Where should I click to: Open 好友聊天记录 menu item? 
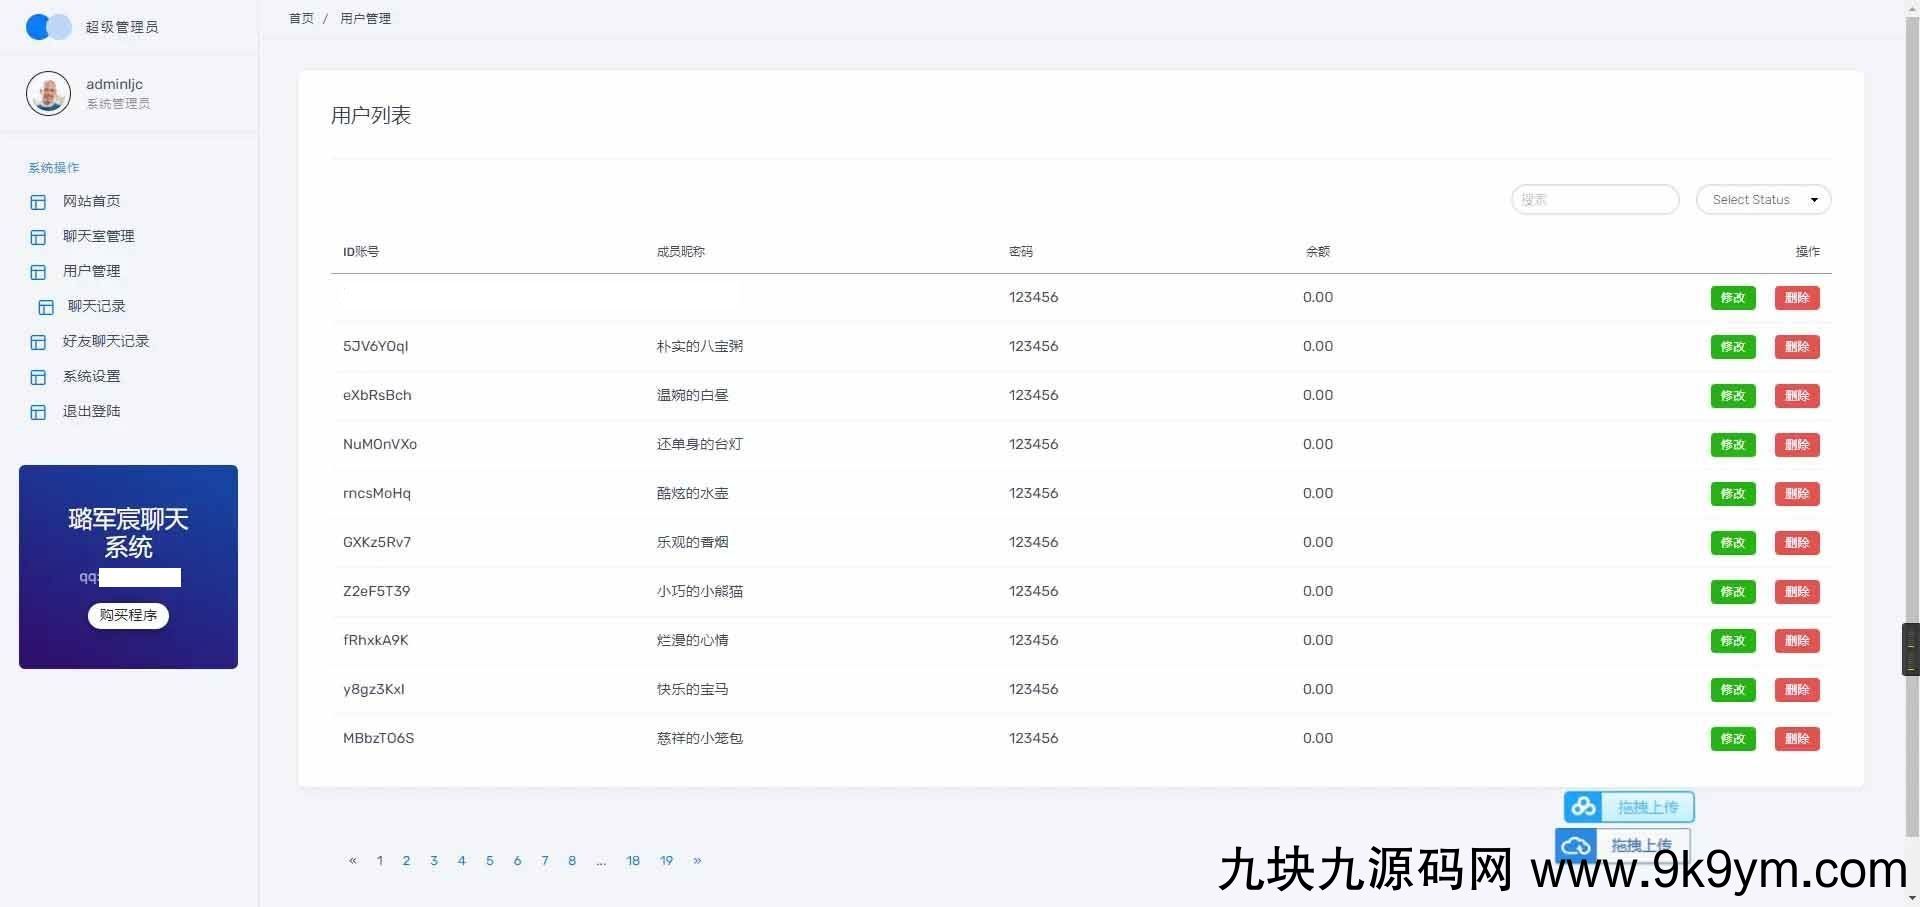coord(105,341)
